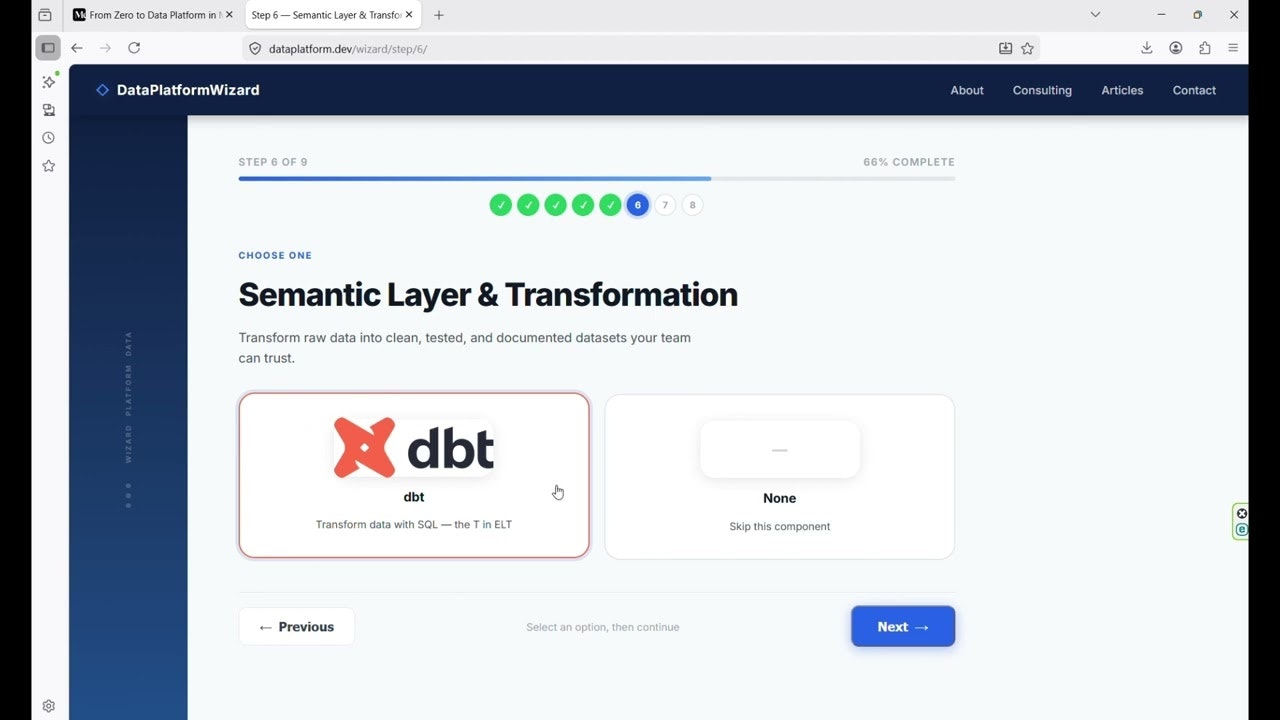Click 'Skip this component' text
Viewport: 1280px width, 720px height.
pos(780,527)
